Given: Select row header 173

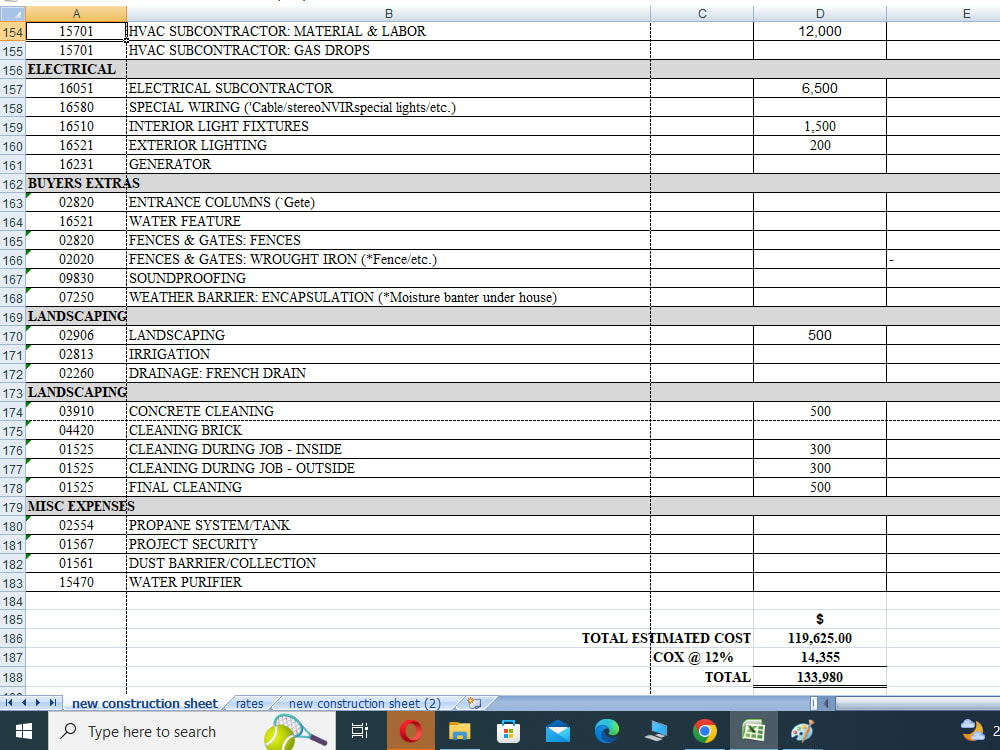Looking at the screenshot, I should click(12, 393).
